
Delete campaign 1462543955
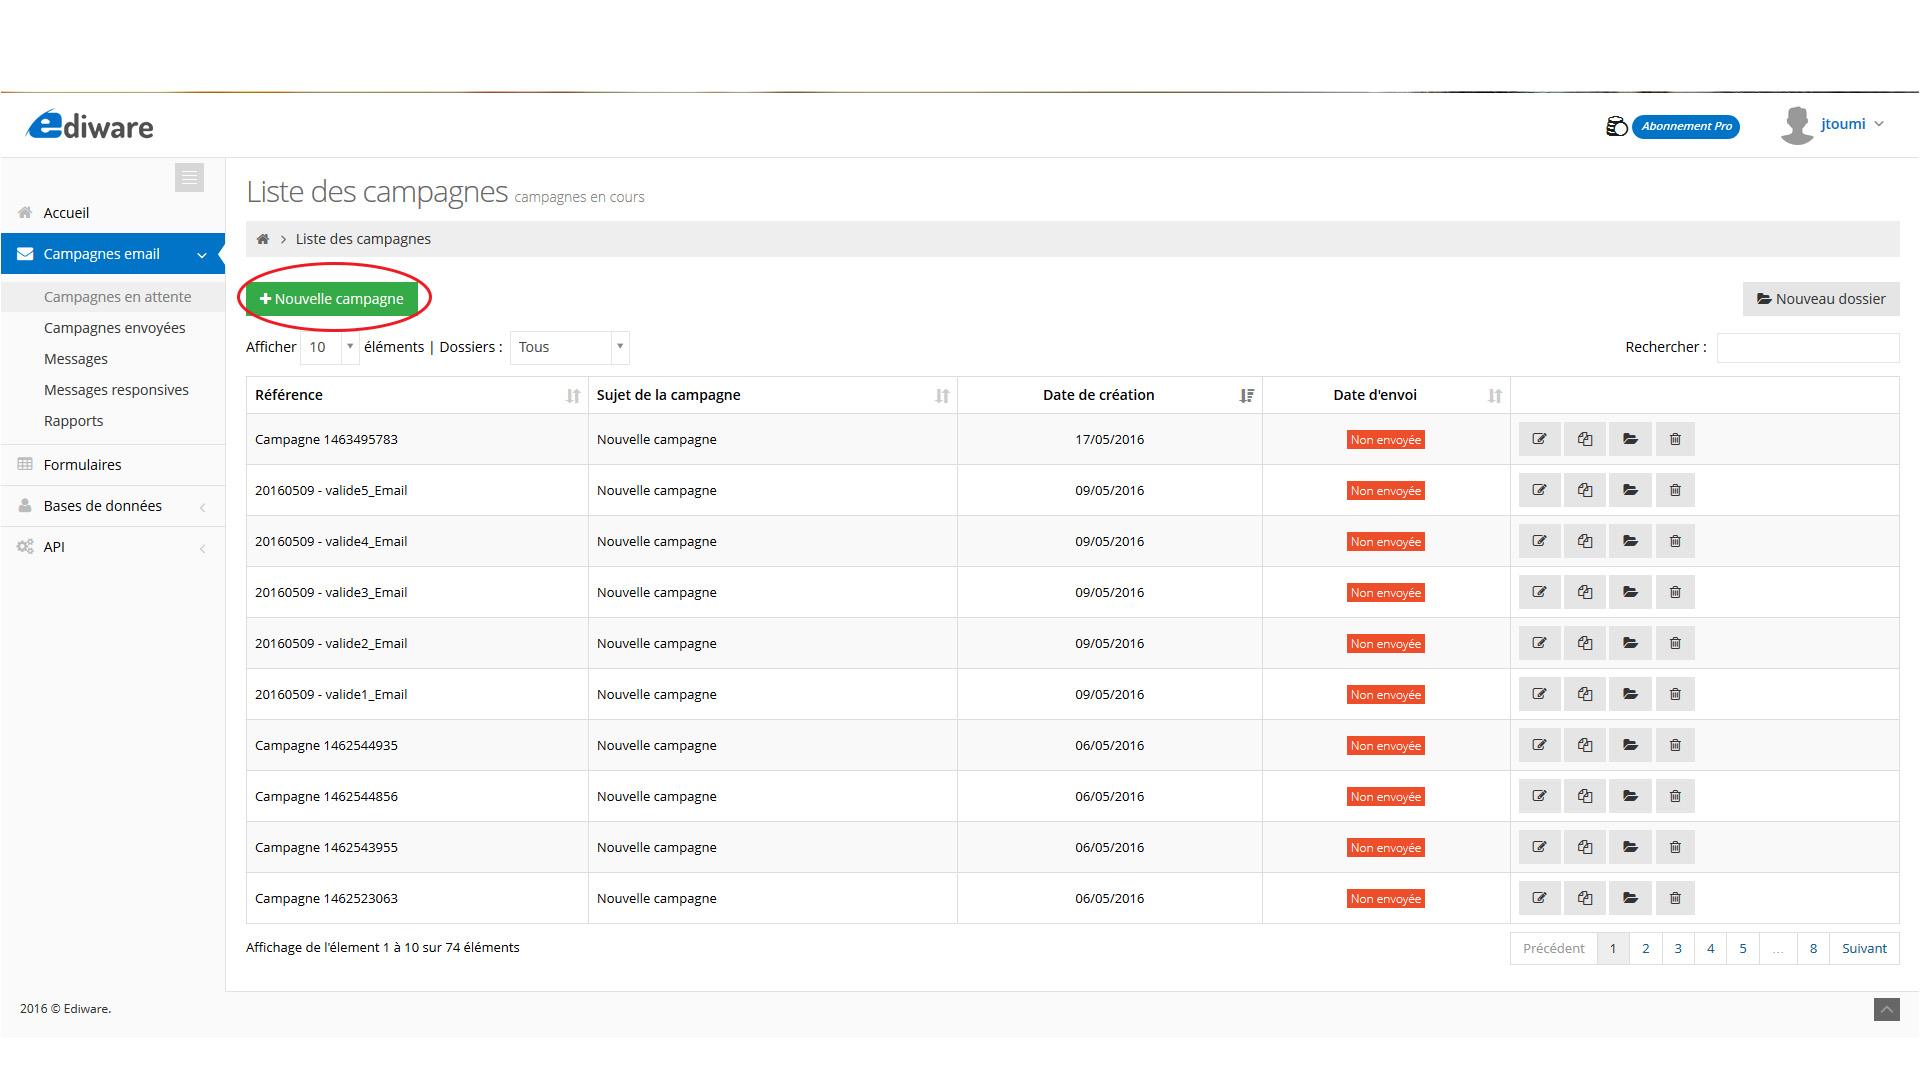(x=1675, y=847)
